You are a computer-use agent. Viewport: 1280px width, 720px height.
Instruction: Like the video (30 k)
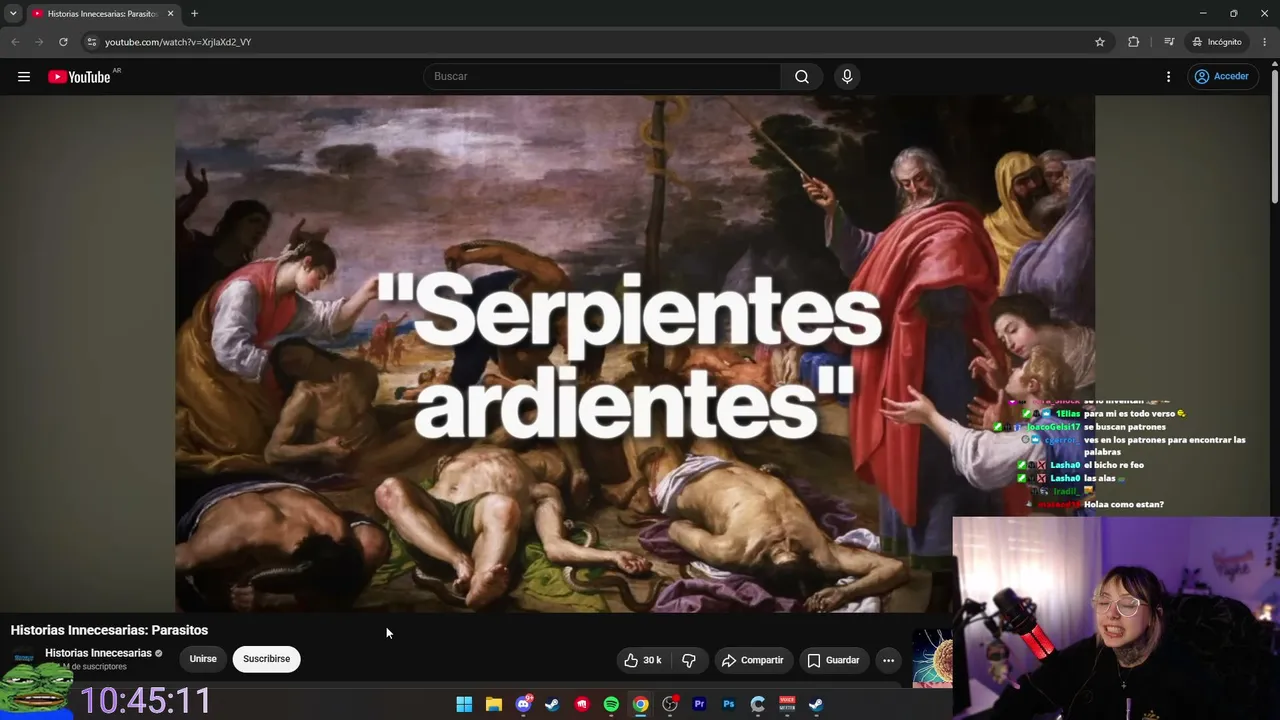pos(643,660)
